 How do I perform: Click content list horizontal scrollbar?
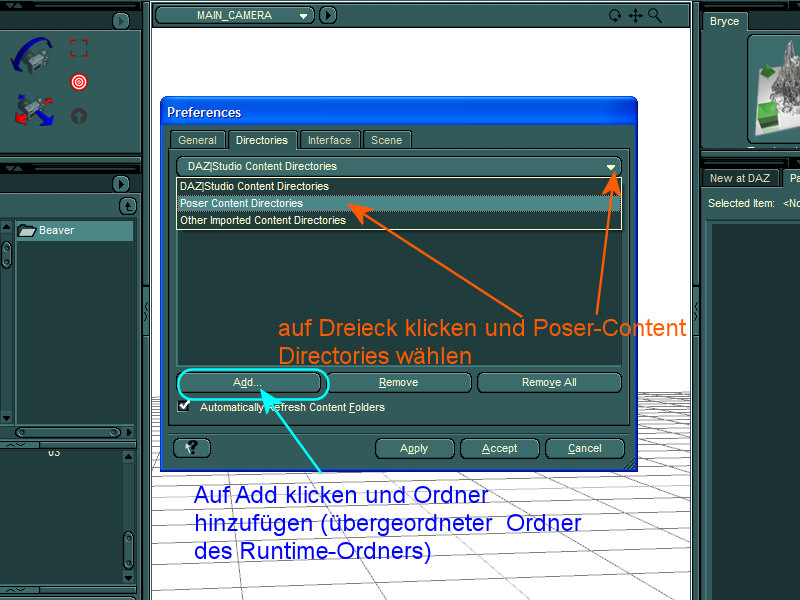point(68,433)
